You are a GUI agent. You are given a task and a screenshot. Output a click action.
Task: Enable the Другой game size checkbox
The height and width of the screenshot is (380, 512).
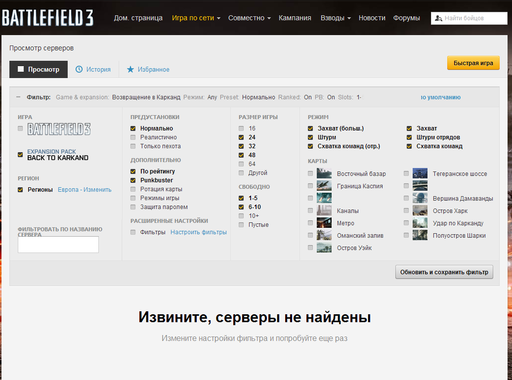(x=241, y=173)
